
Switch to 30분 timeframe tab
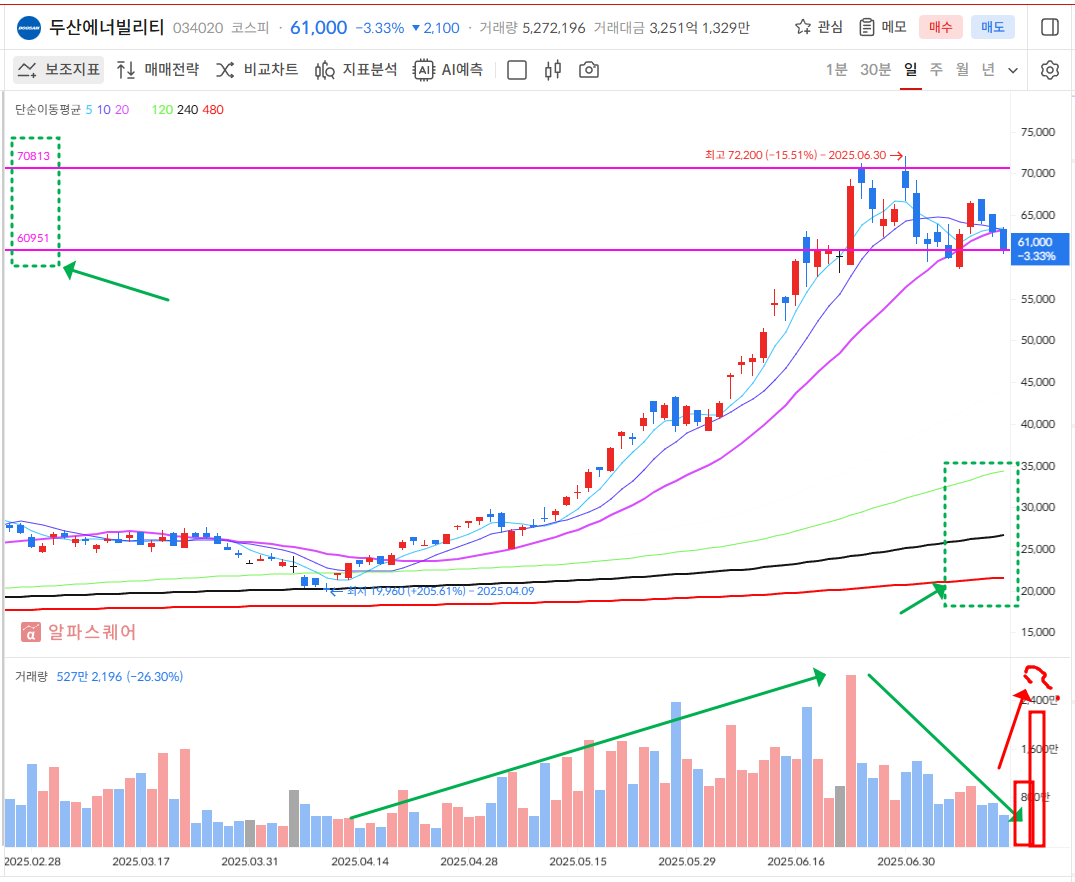click(875, 69)
